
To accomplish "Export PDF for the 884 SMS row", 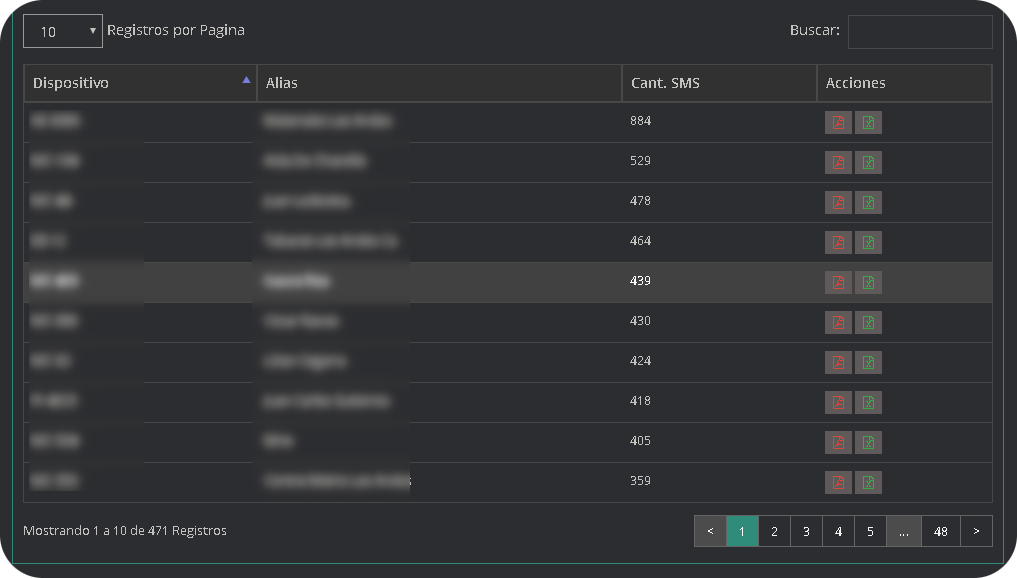I will tap(838, 122).
